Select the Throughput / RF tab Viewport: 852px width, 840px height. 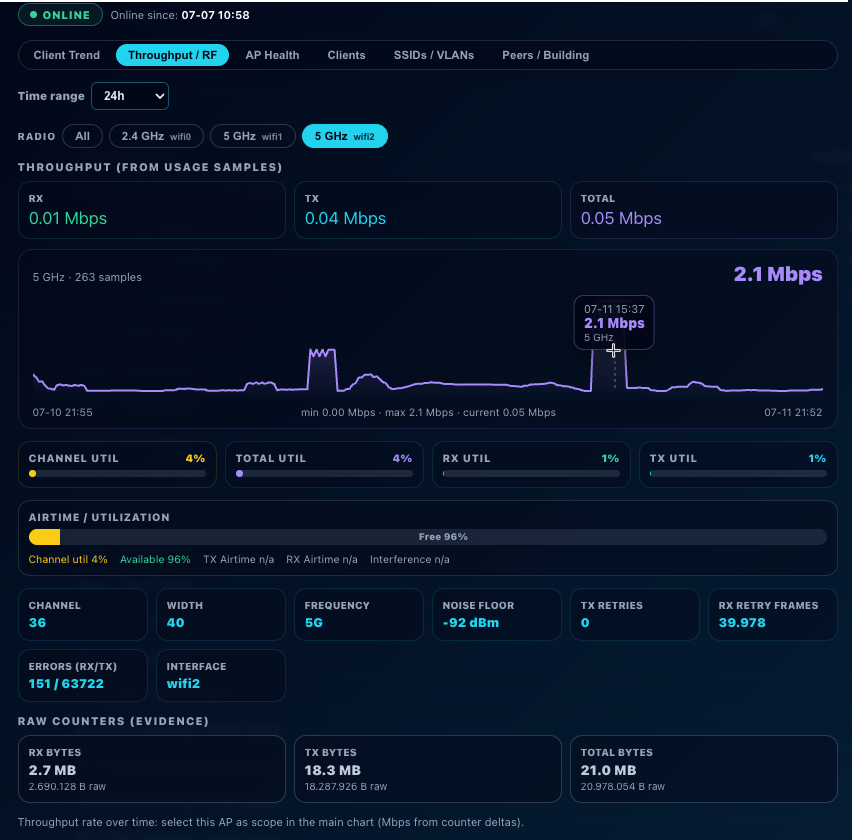(x=172, y=55)
